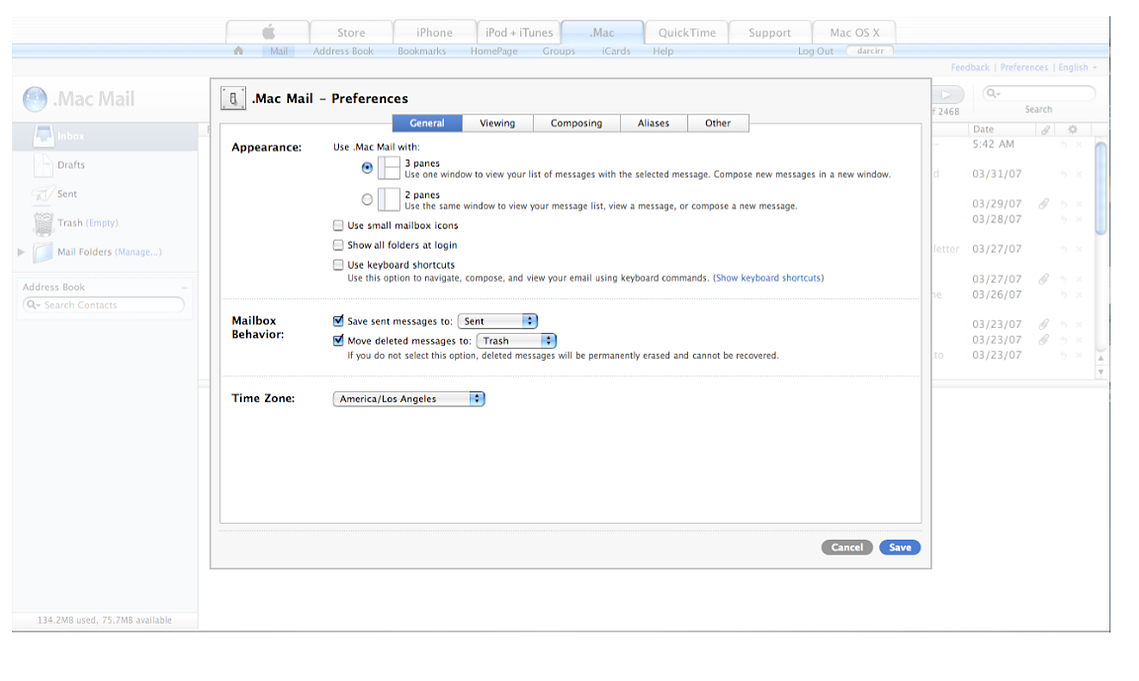Open the Show keyboard shortcuts link
Image resolution: width=1139 pixels, height=681 pixels.
click(x=769, y=278)
